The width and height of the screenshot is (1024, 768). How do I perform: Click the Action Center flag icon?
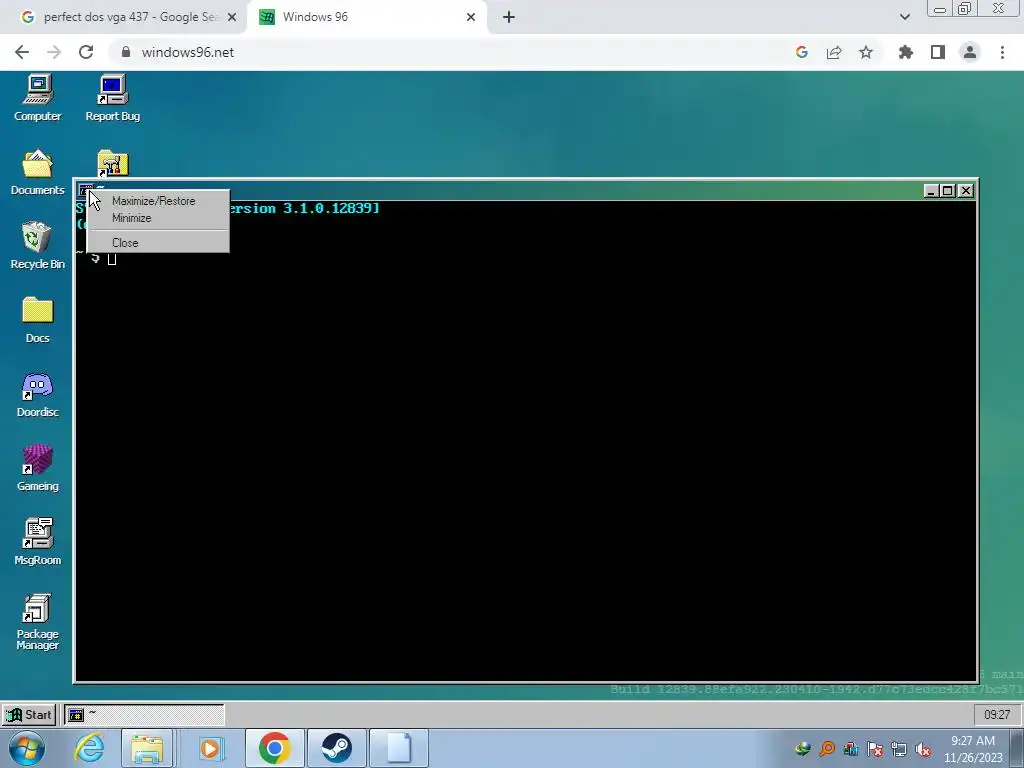[x=874, y=749]
